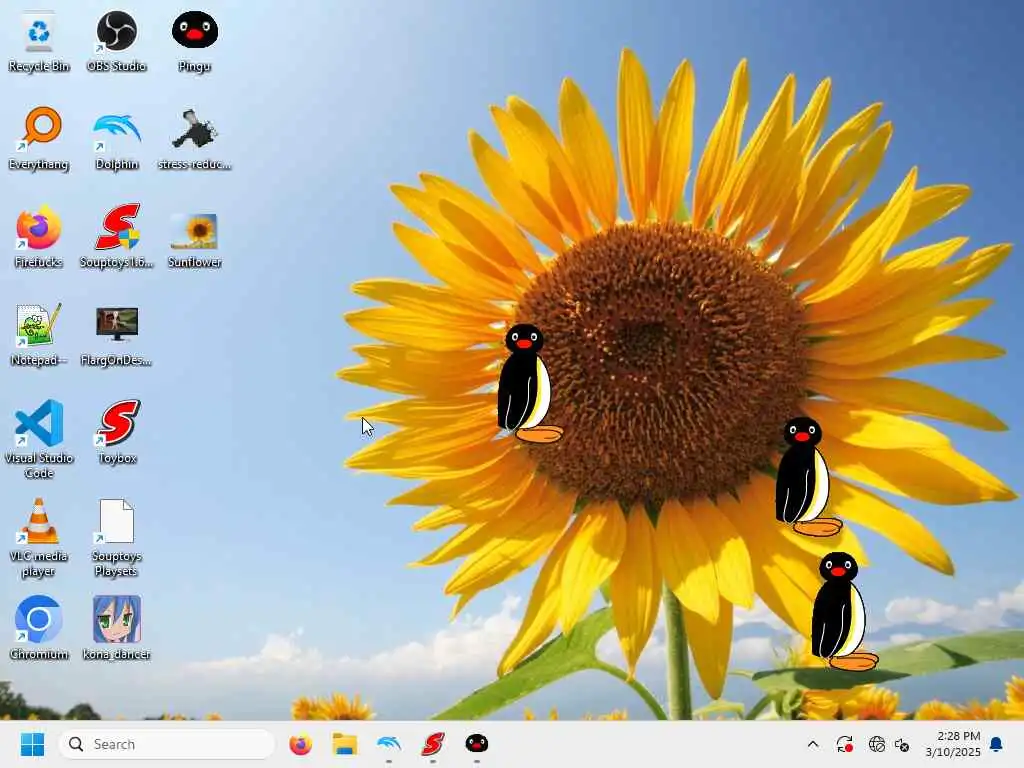Open the Windows Start menu
This screenshot has height=768, width=1024.
click(x=32, y=744)
